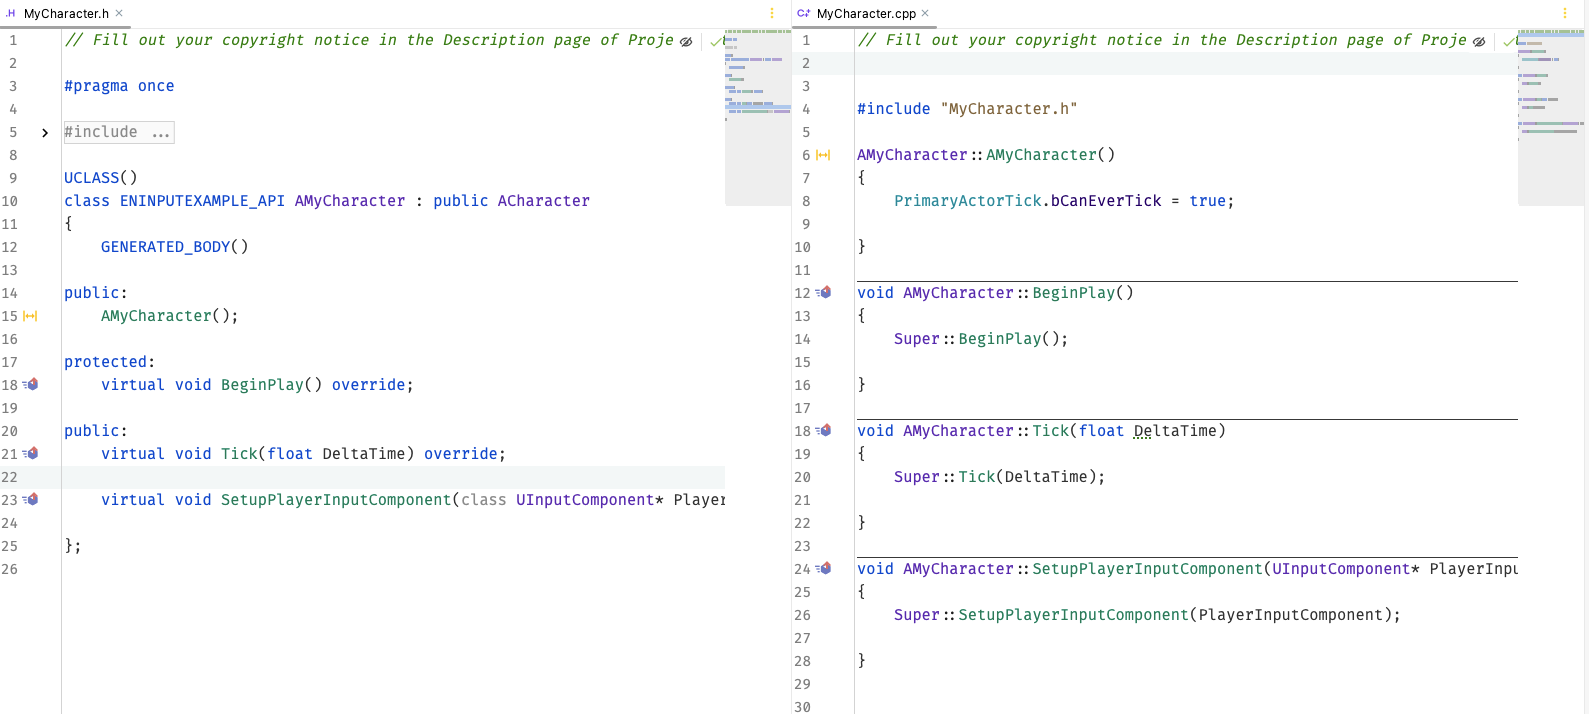
Task: Toggle reader mode eye icon in MyCharacter.cpp
Action: pyautogui.click(x=1479, y=42)
